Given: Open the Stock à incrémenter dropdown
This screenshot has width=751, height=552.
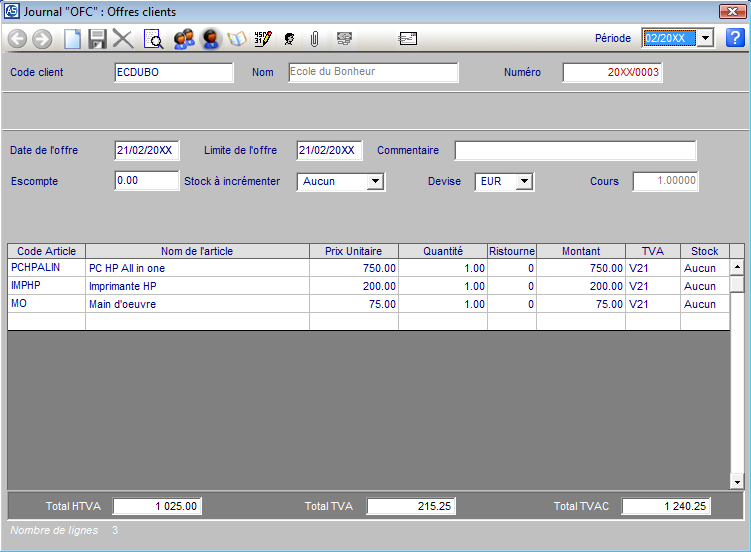Looking at the screenshot, I should (375, 182).
